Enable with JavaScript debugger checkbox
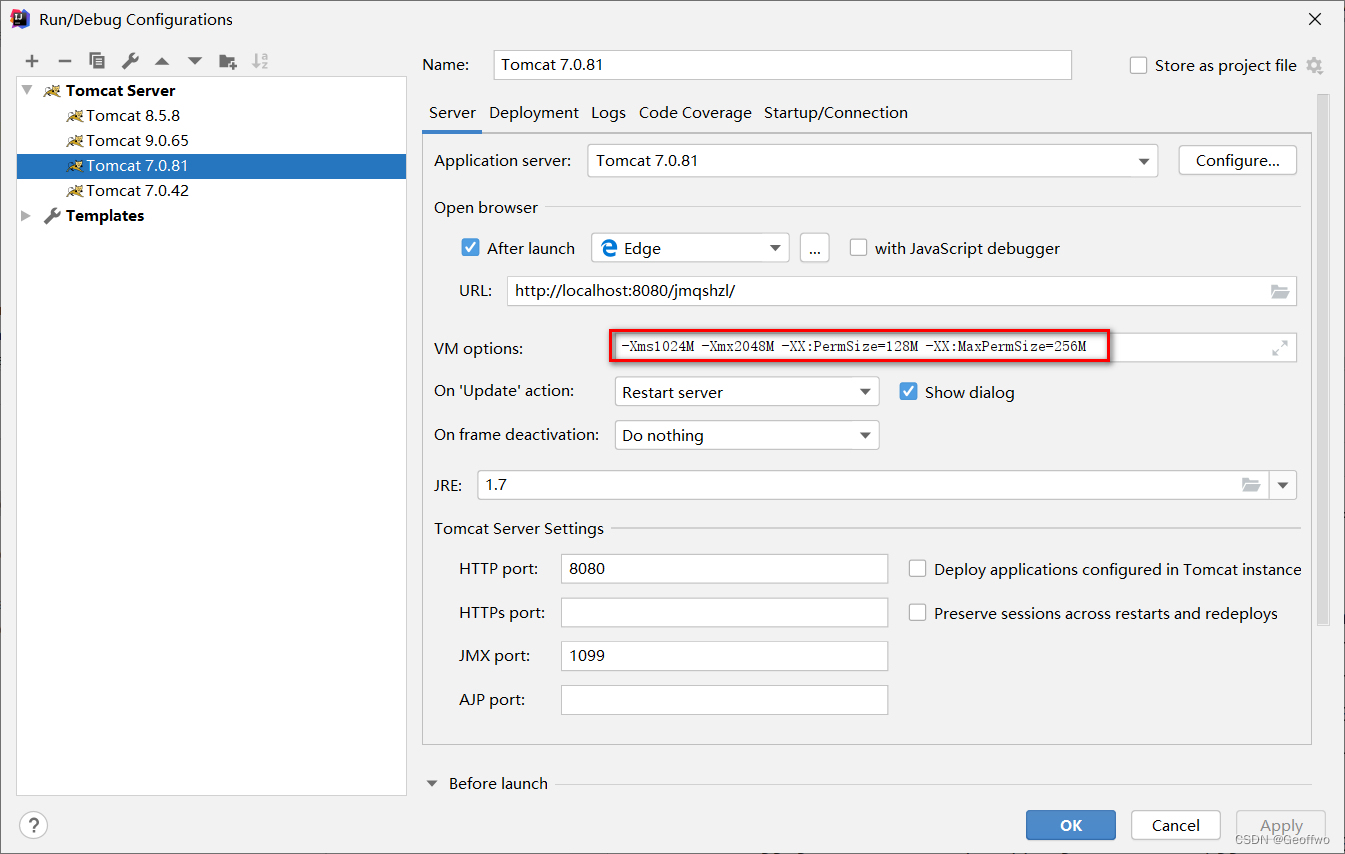This screenshot has height=854, width=1345. click(x=858, y=248)
